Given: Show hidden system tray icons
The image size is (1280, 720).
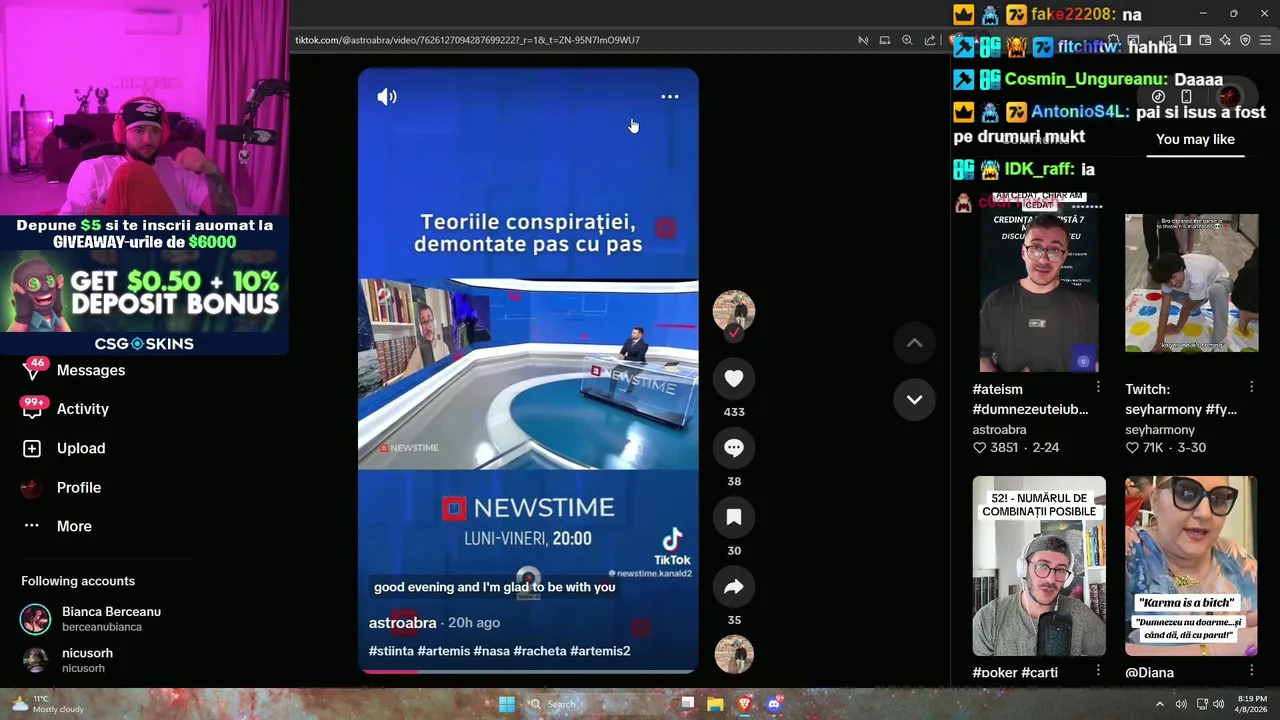Looking at the screenshot, I should pyautogui.click(x=1160, y=704).
